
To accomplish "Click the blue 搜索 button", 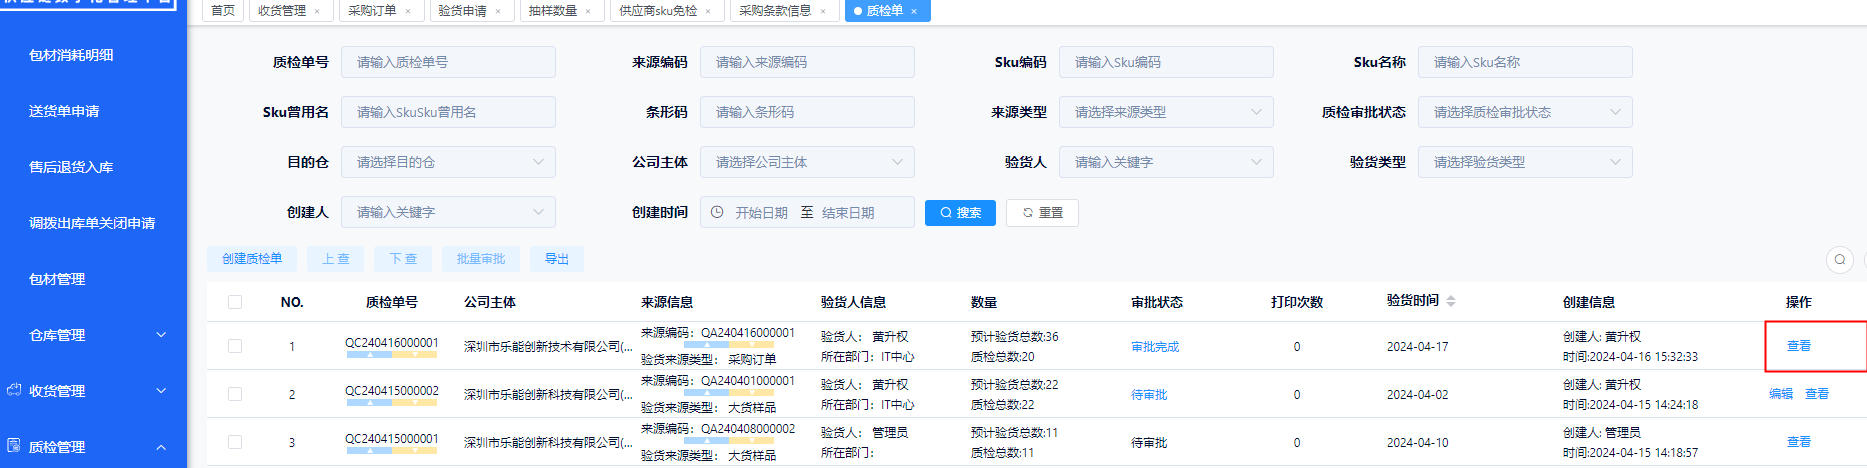I will tap(960, 213).
